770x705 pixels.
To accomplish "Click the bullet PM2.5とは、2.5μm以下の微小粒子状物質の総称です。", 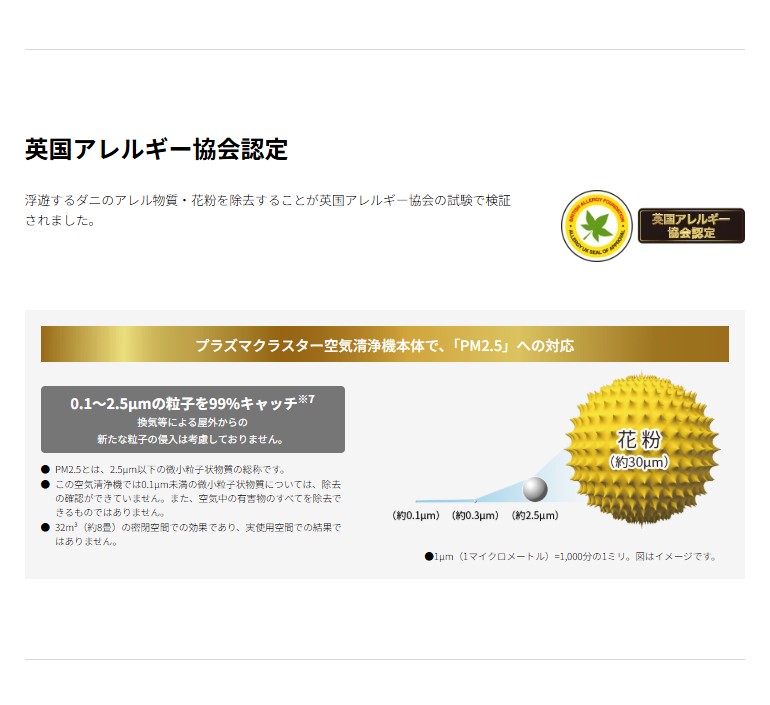I will point(170,469).
